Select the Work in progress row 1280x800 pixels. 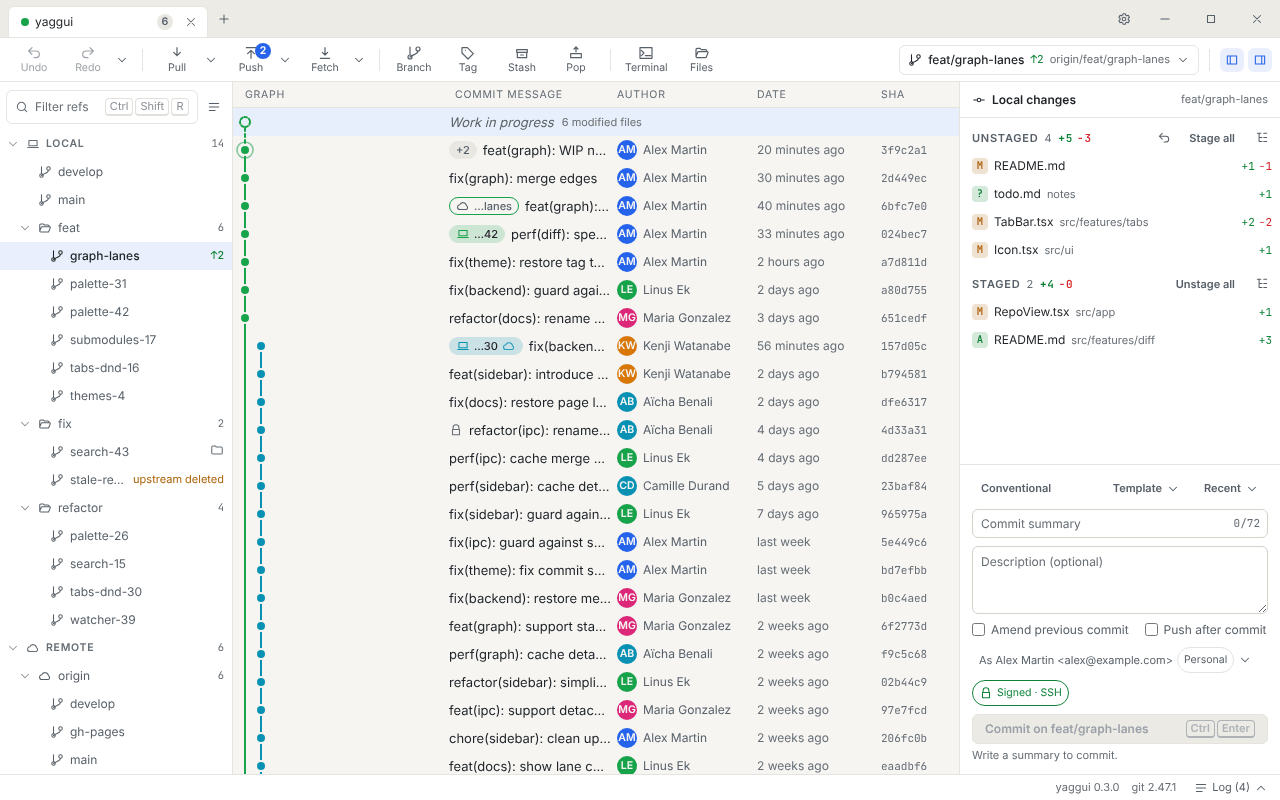596,122
